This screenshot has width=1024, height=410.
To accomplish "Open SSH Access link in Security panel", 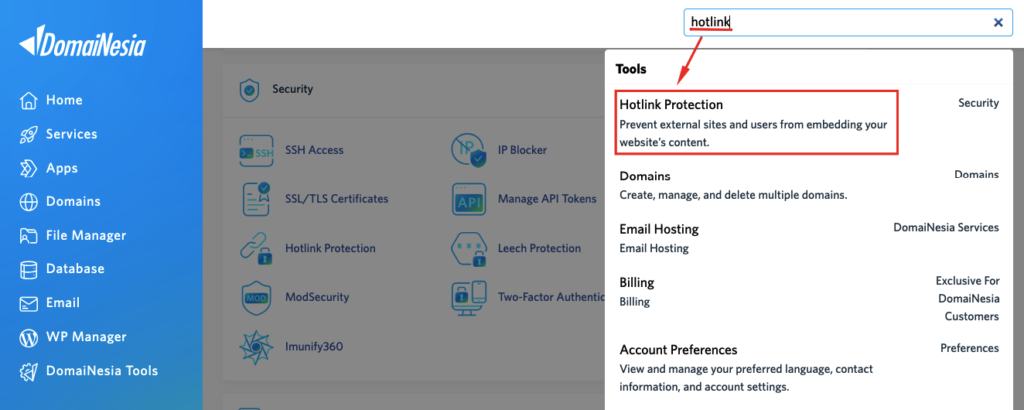I will click(314, 151).
